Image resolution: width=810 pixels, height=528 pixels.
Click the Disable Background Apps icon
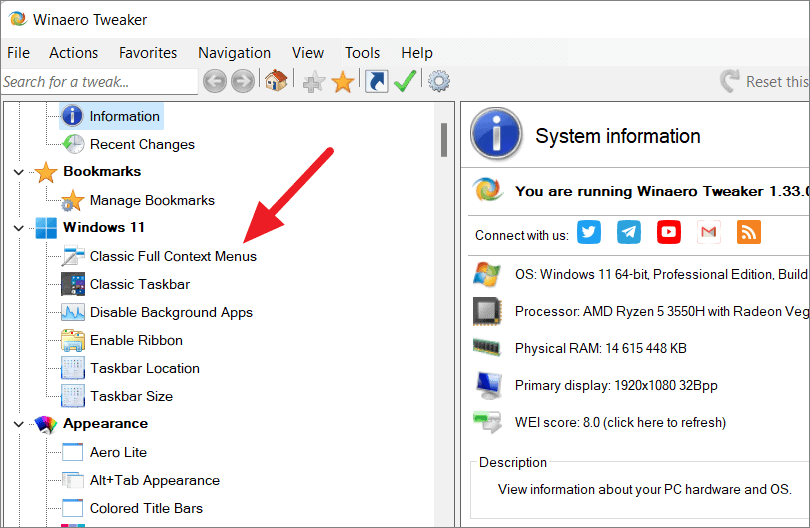pos(73,312)
